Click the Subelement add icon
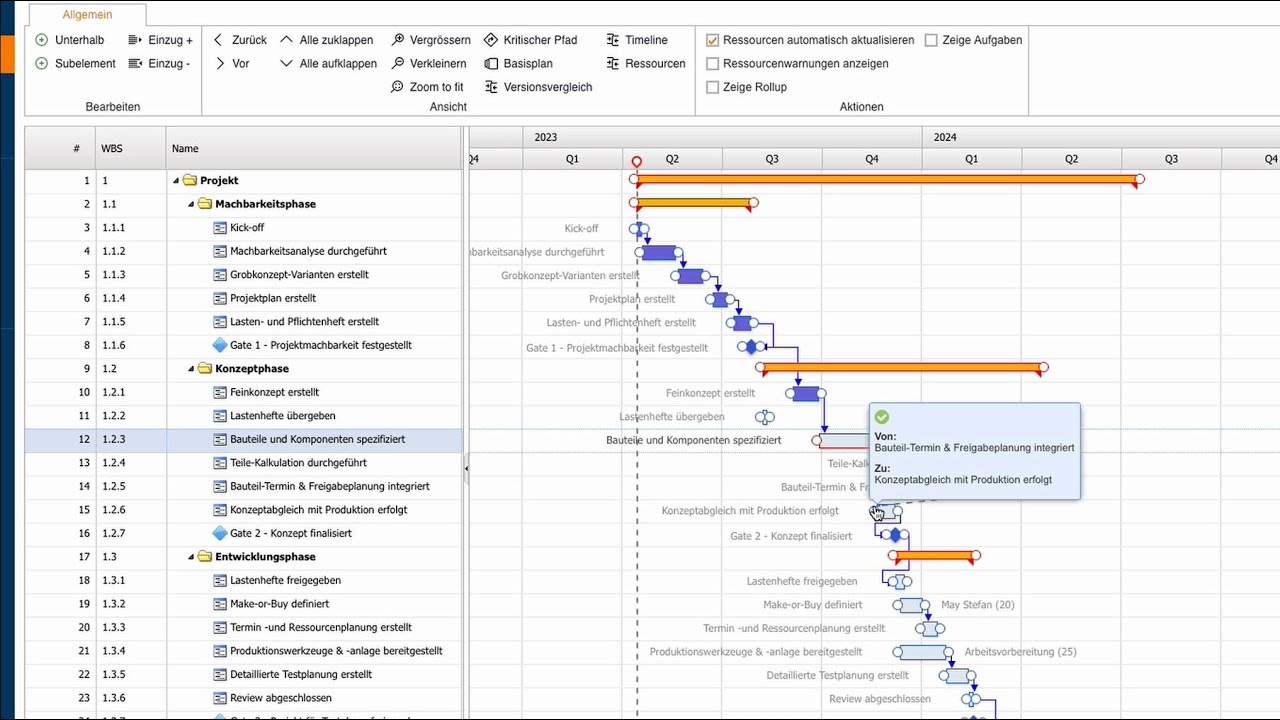Viewport: 1280px width, 720px height. (42, 63)
